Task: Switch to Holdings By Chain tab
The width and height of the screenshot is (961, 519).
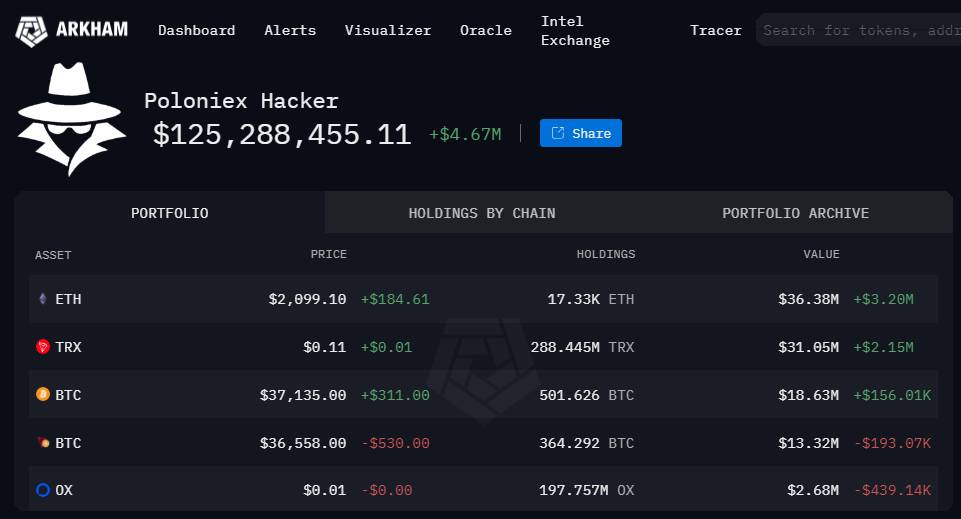Action: 482,213
